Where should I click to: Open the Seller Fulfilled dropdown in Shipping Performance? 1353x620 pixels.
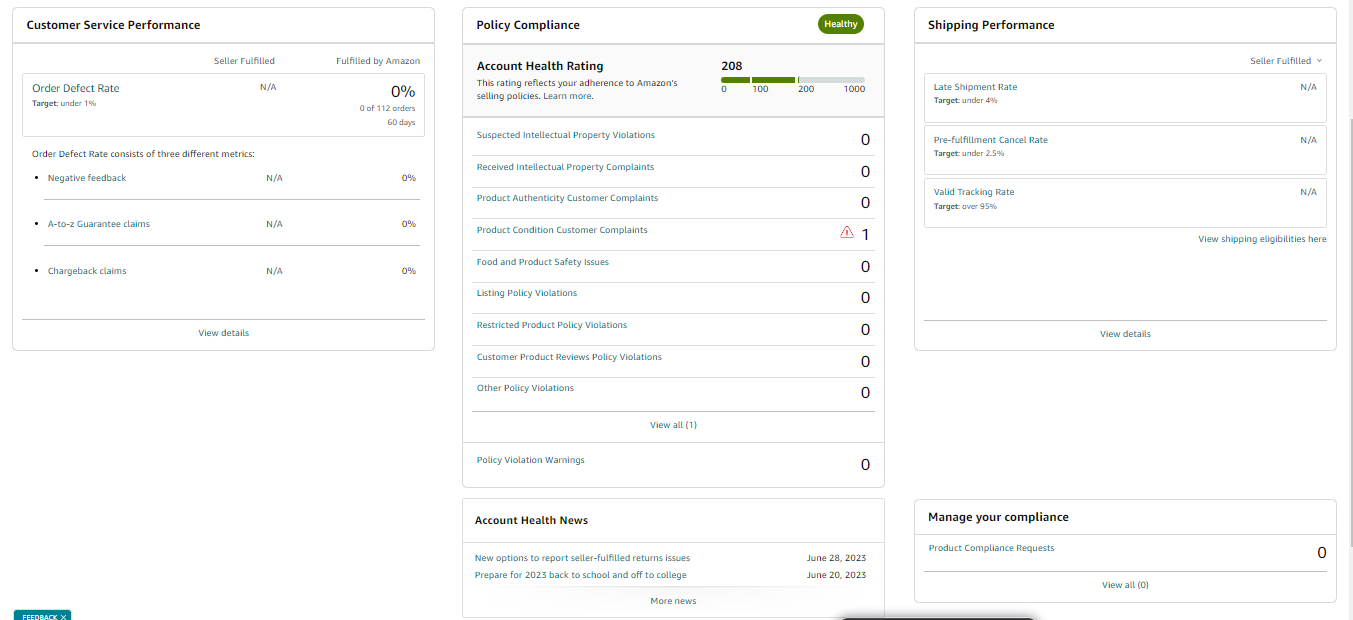(x=1286, y=61)
